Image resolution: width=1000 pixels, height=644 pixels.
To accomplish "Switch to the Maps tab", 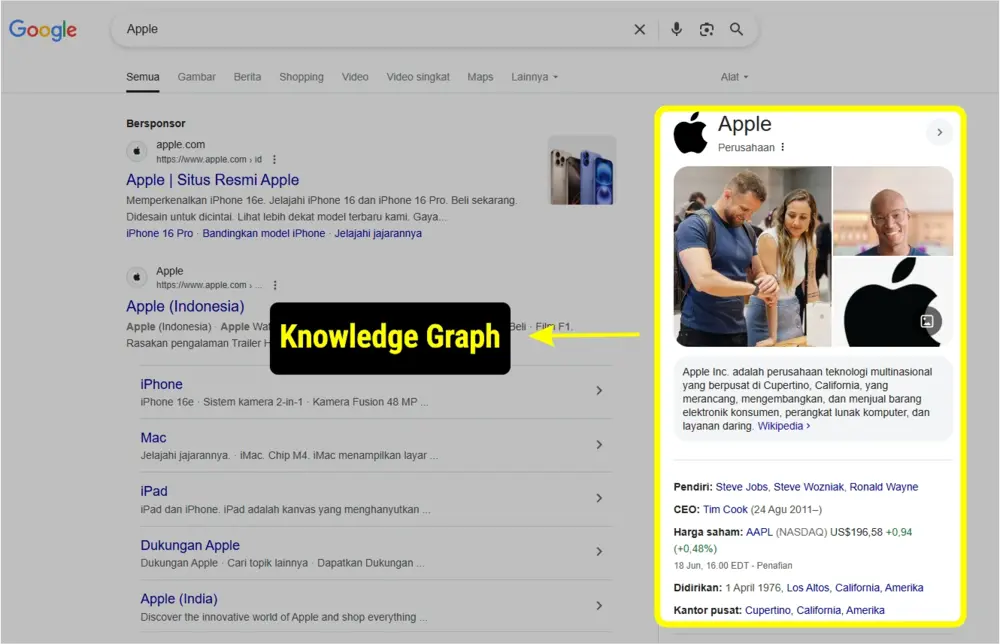I will (x=480, y=77).
